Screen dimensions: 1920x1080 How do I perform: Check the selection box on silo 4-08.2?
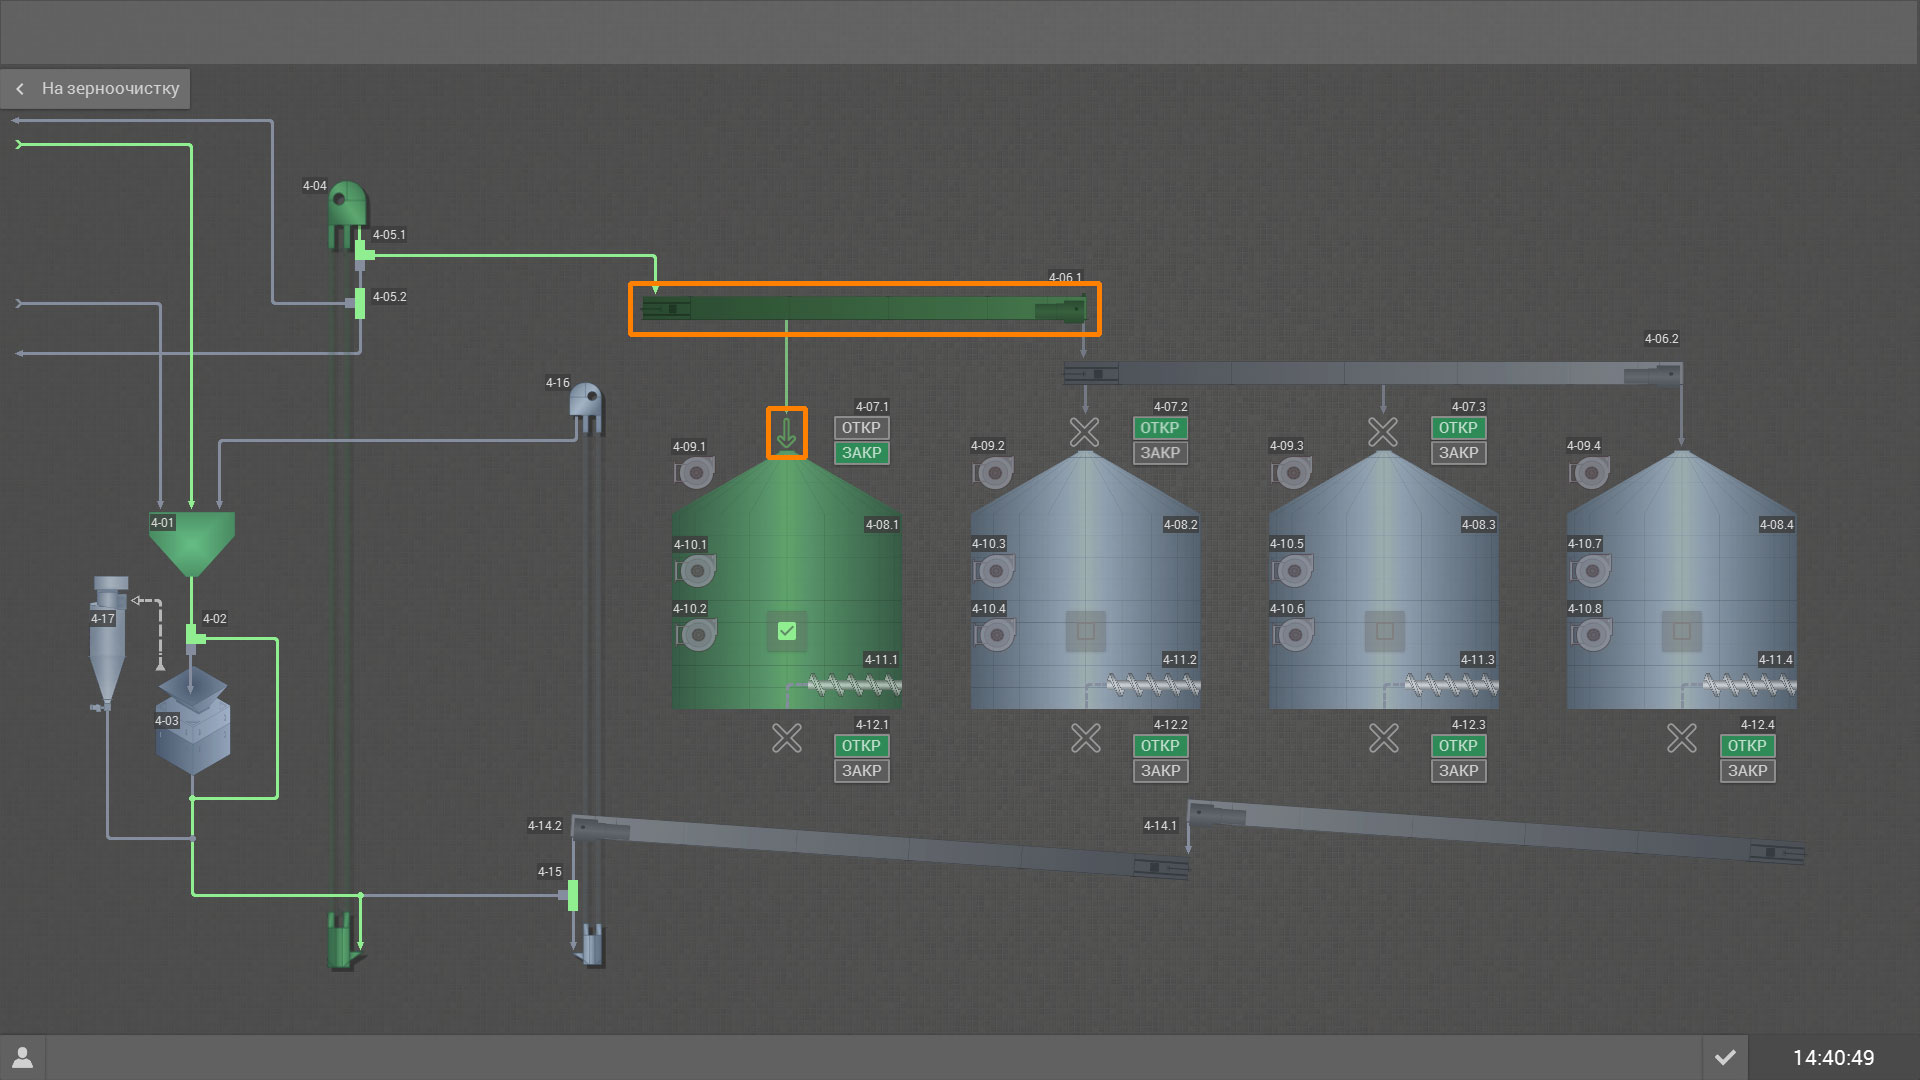pyautogui.click(x=1086, y=631)
